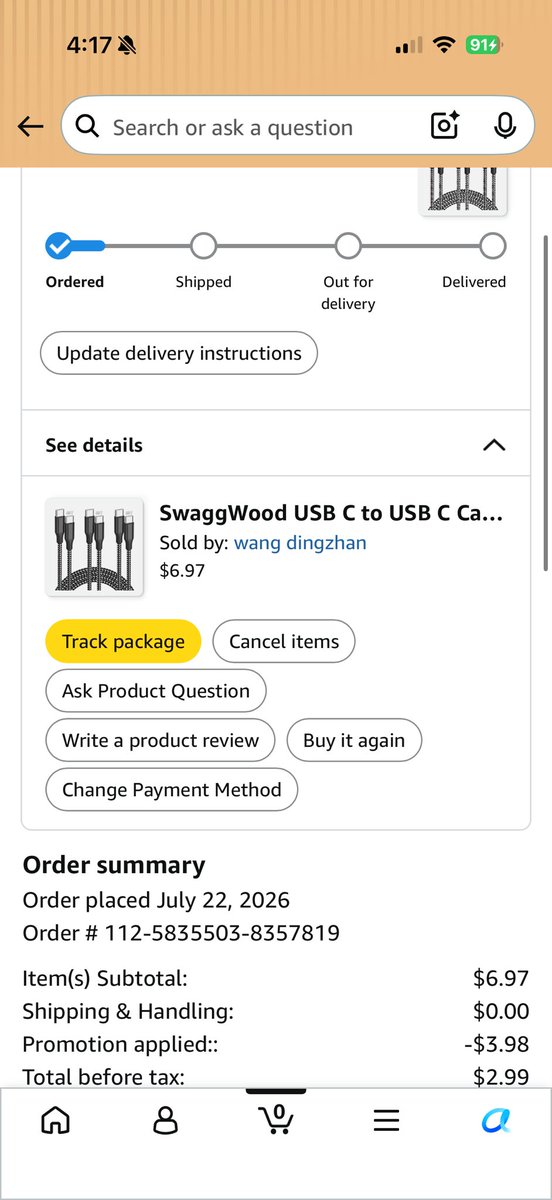Open camera lens search icon
Image resolution: width=552 pixels, height=1200 pixels.
[x=444, y=126]
